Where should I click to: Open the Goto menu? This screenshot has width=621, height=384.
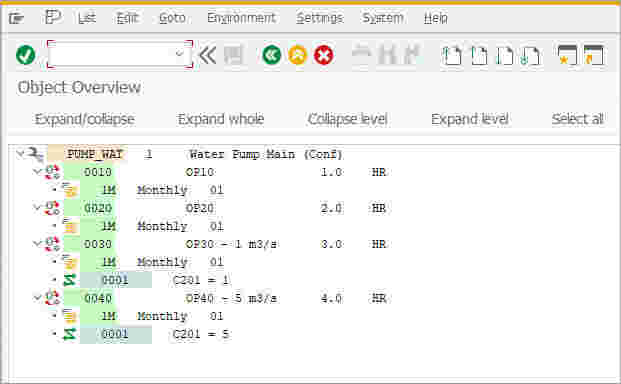pyautogui.click(x=172, y=18)
